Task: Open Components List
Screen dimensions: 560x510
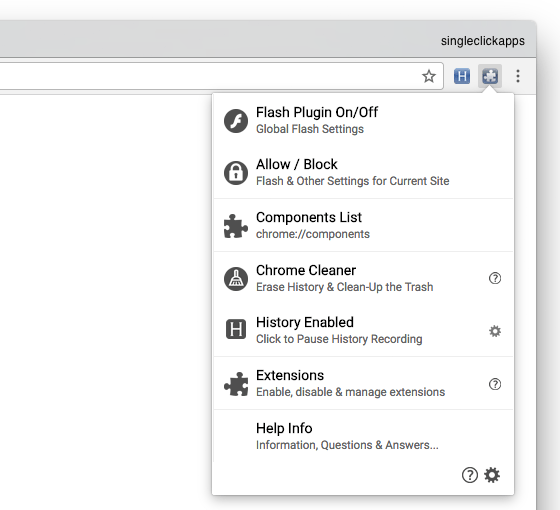Action: pyautogui.click(x=363, y=225)
